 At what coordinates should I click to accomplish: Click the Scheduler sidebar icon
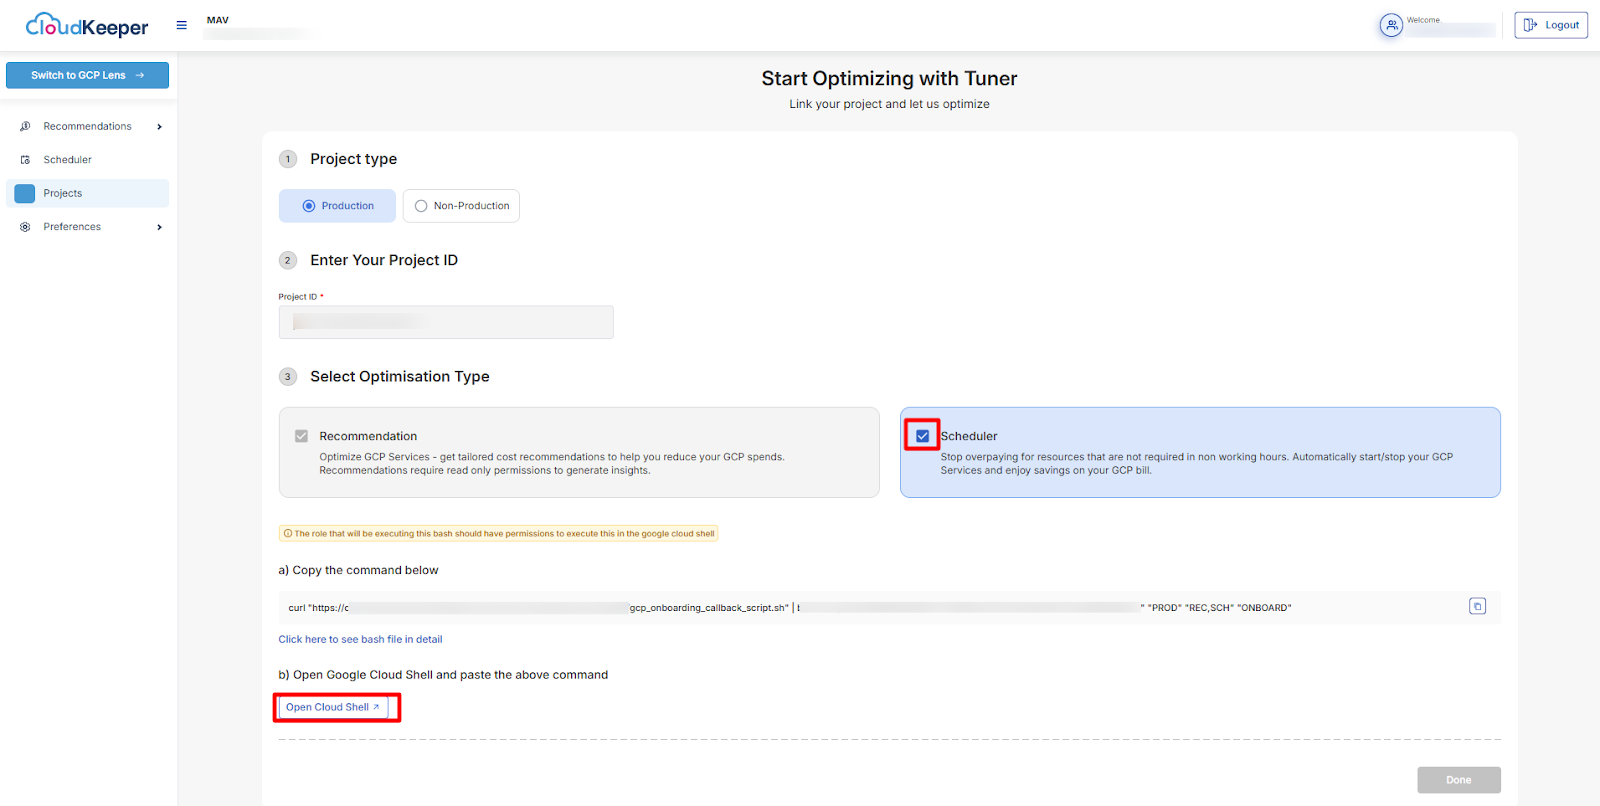pos(25,160)
